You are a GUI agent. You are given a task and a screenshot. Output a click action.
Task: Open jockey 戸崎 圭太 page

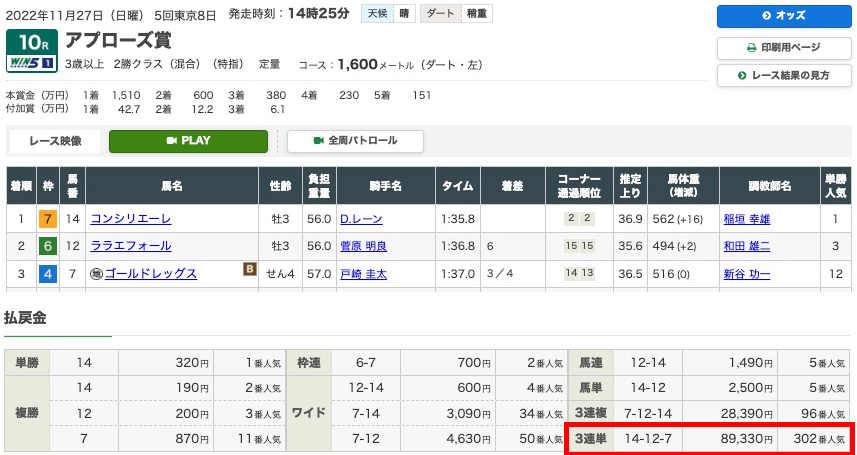point(363,274)
